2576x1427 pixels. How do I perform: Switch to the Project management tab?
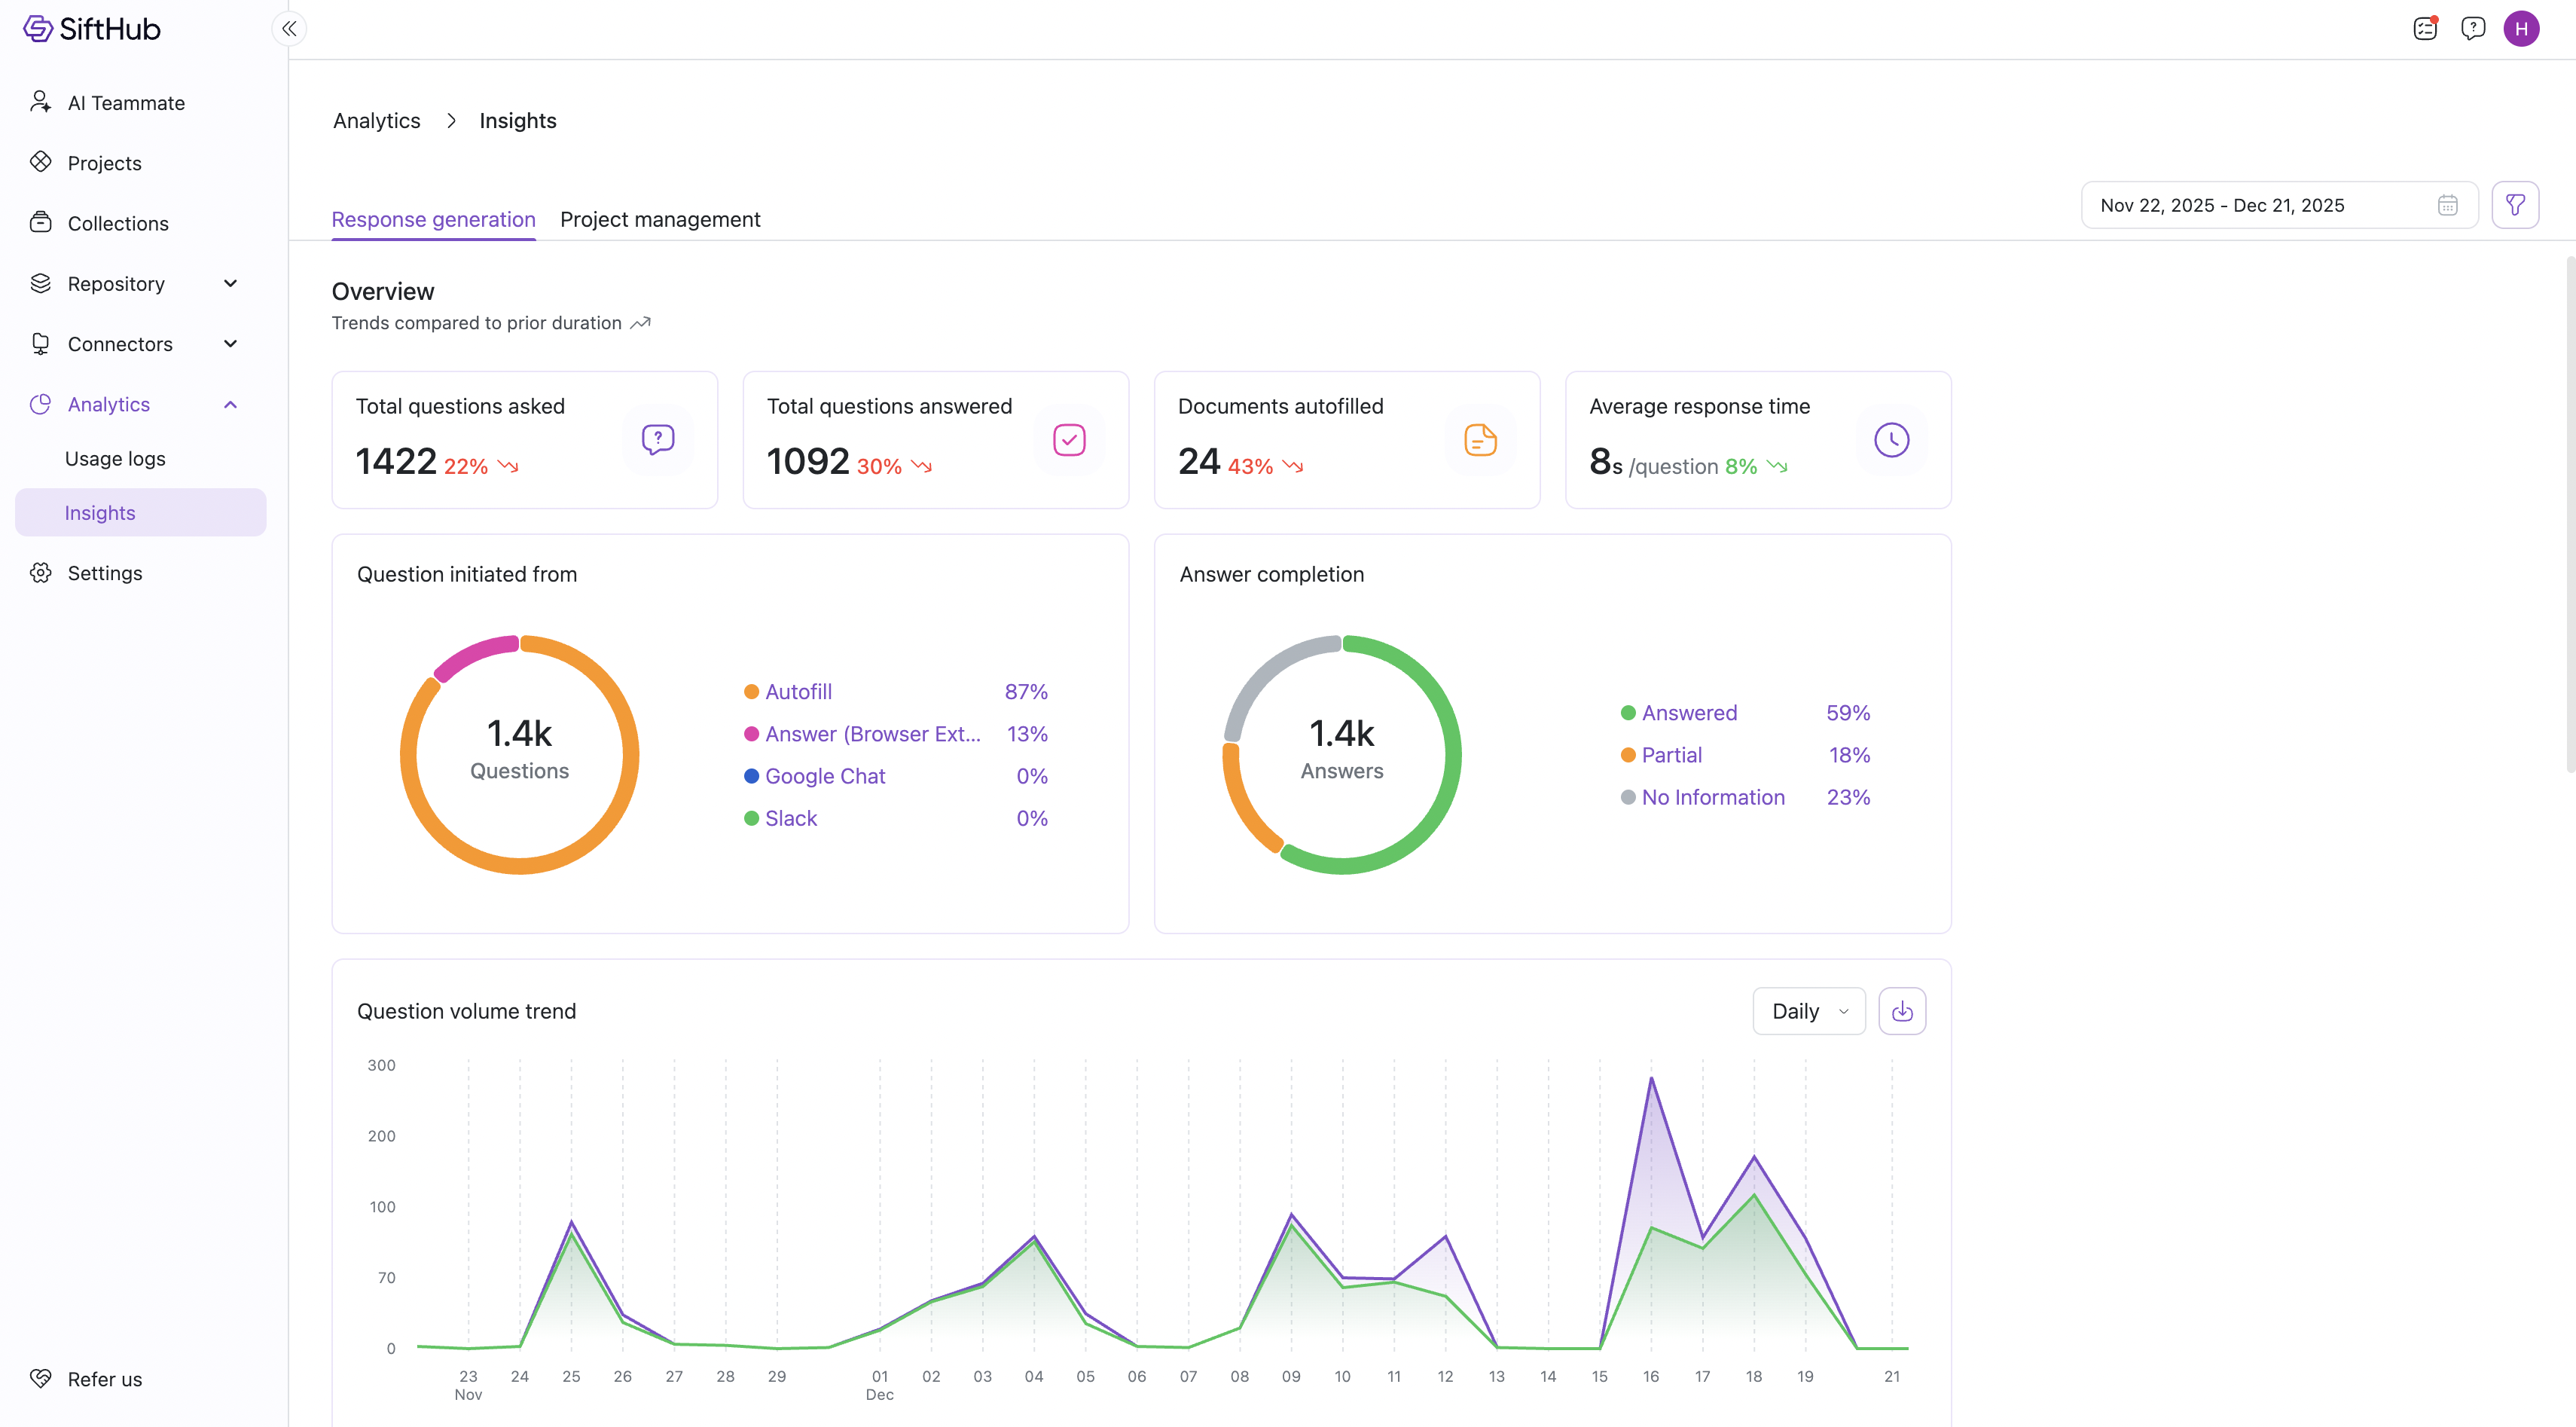(x=660, y=219)
